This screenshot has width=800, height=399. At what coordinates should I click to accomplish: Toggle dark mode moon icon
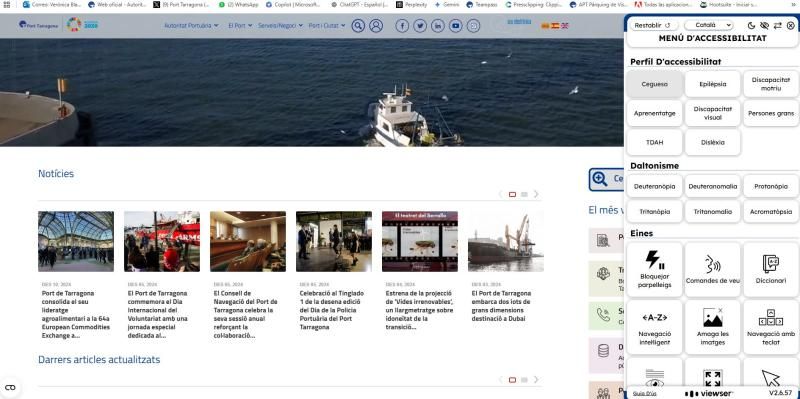(x=752, y=25)
